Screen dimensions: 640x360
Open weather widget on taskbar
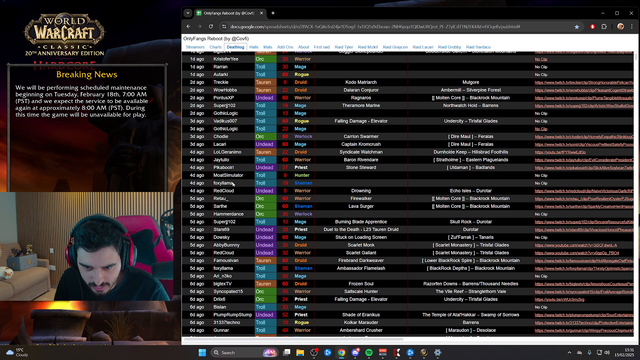(16, 353)
